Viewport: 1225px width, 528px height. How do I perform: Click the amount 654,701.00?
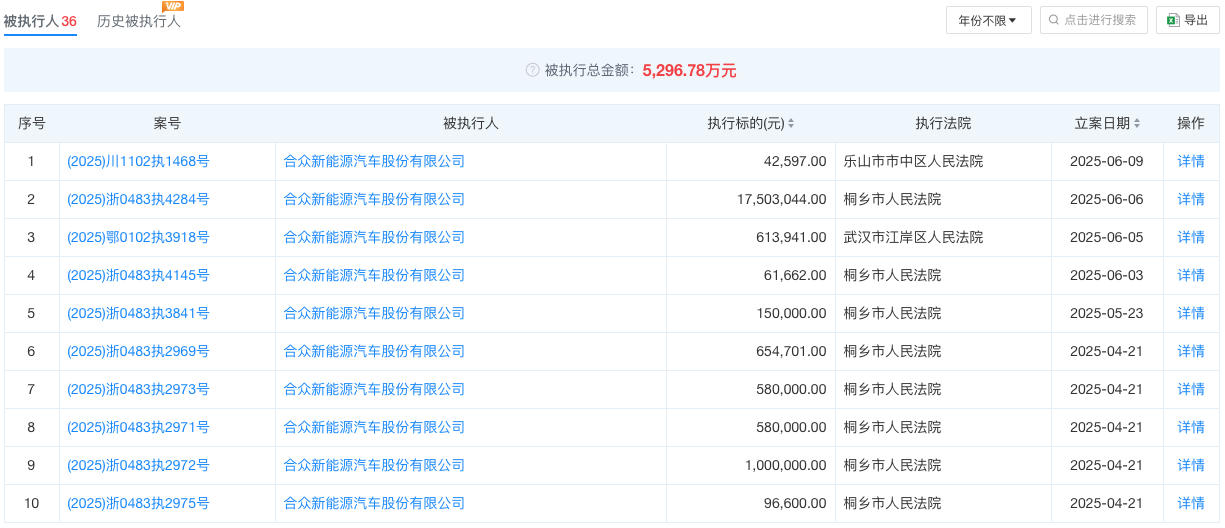(791, 351)
